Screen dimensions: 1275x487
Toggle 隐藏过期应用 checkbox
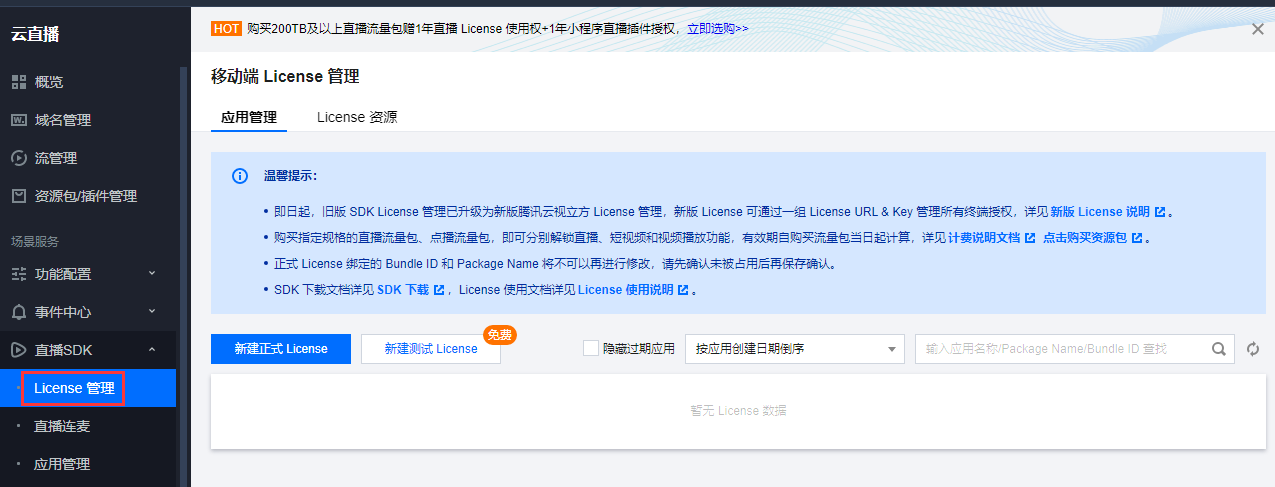[591, 348]
